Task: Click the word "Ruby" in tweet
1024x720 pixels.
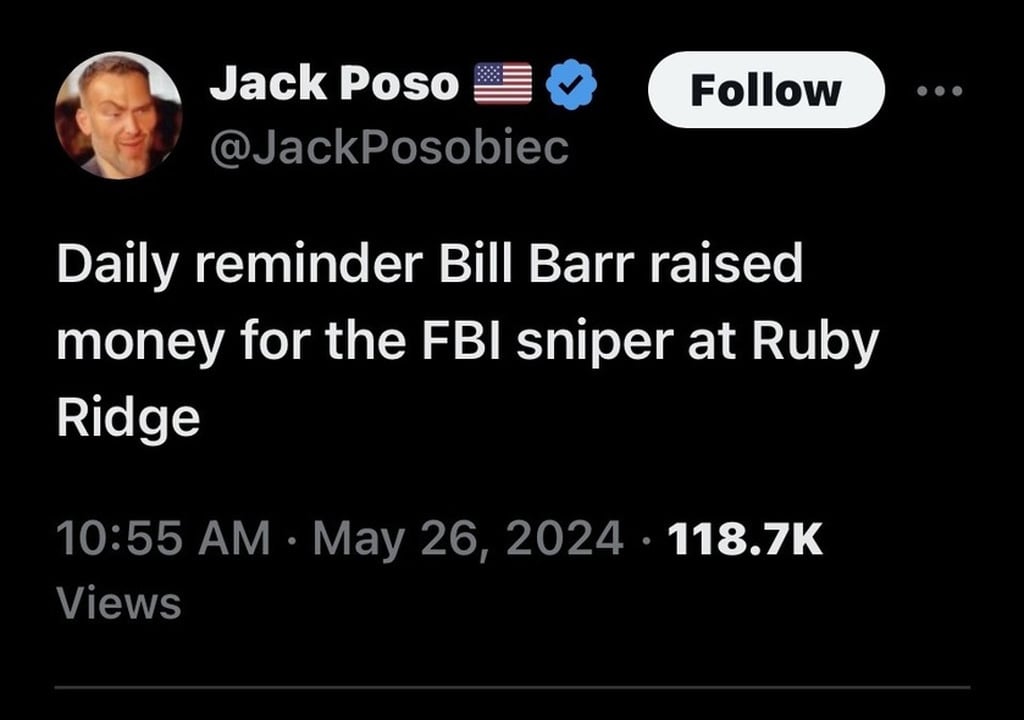Action: [828, 343]
